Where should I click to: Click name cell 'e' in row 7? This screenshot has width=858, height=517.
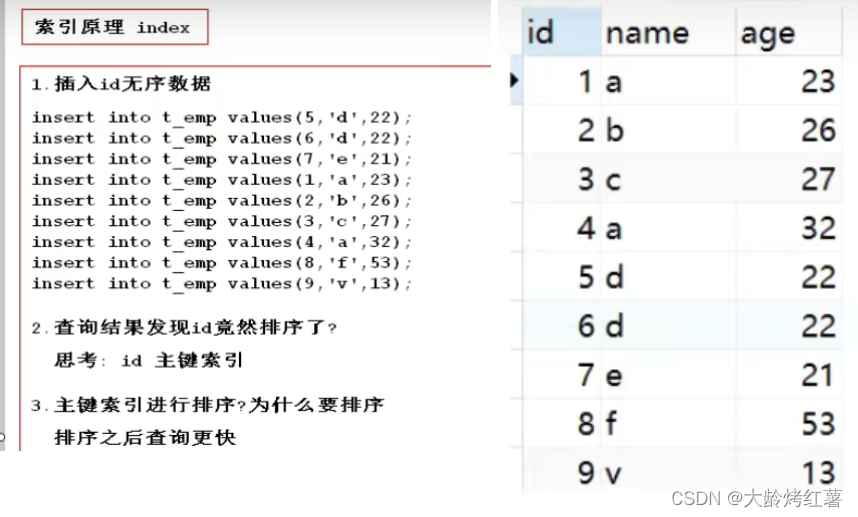coord(668,375)
